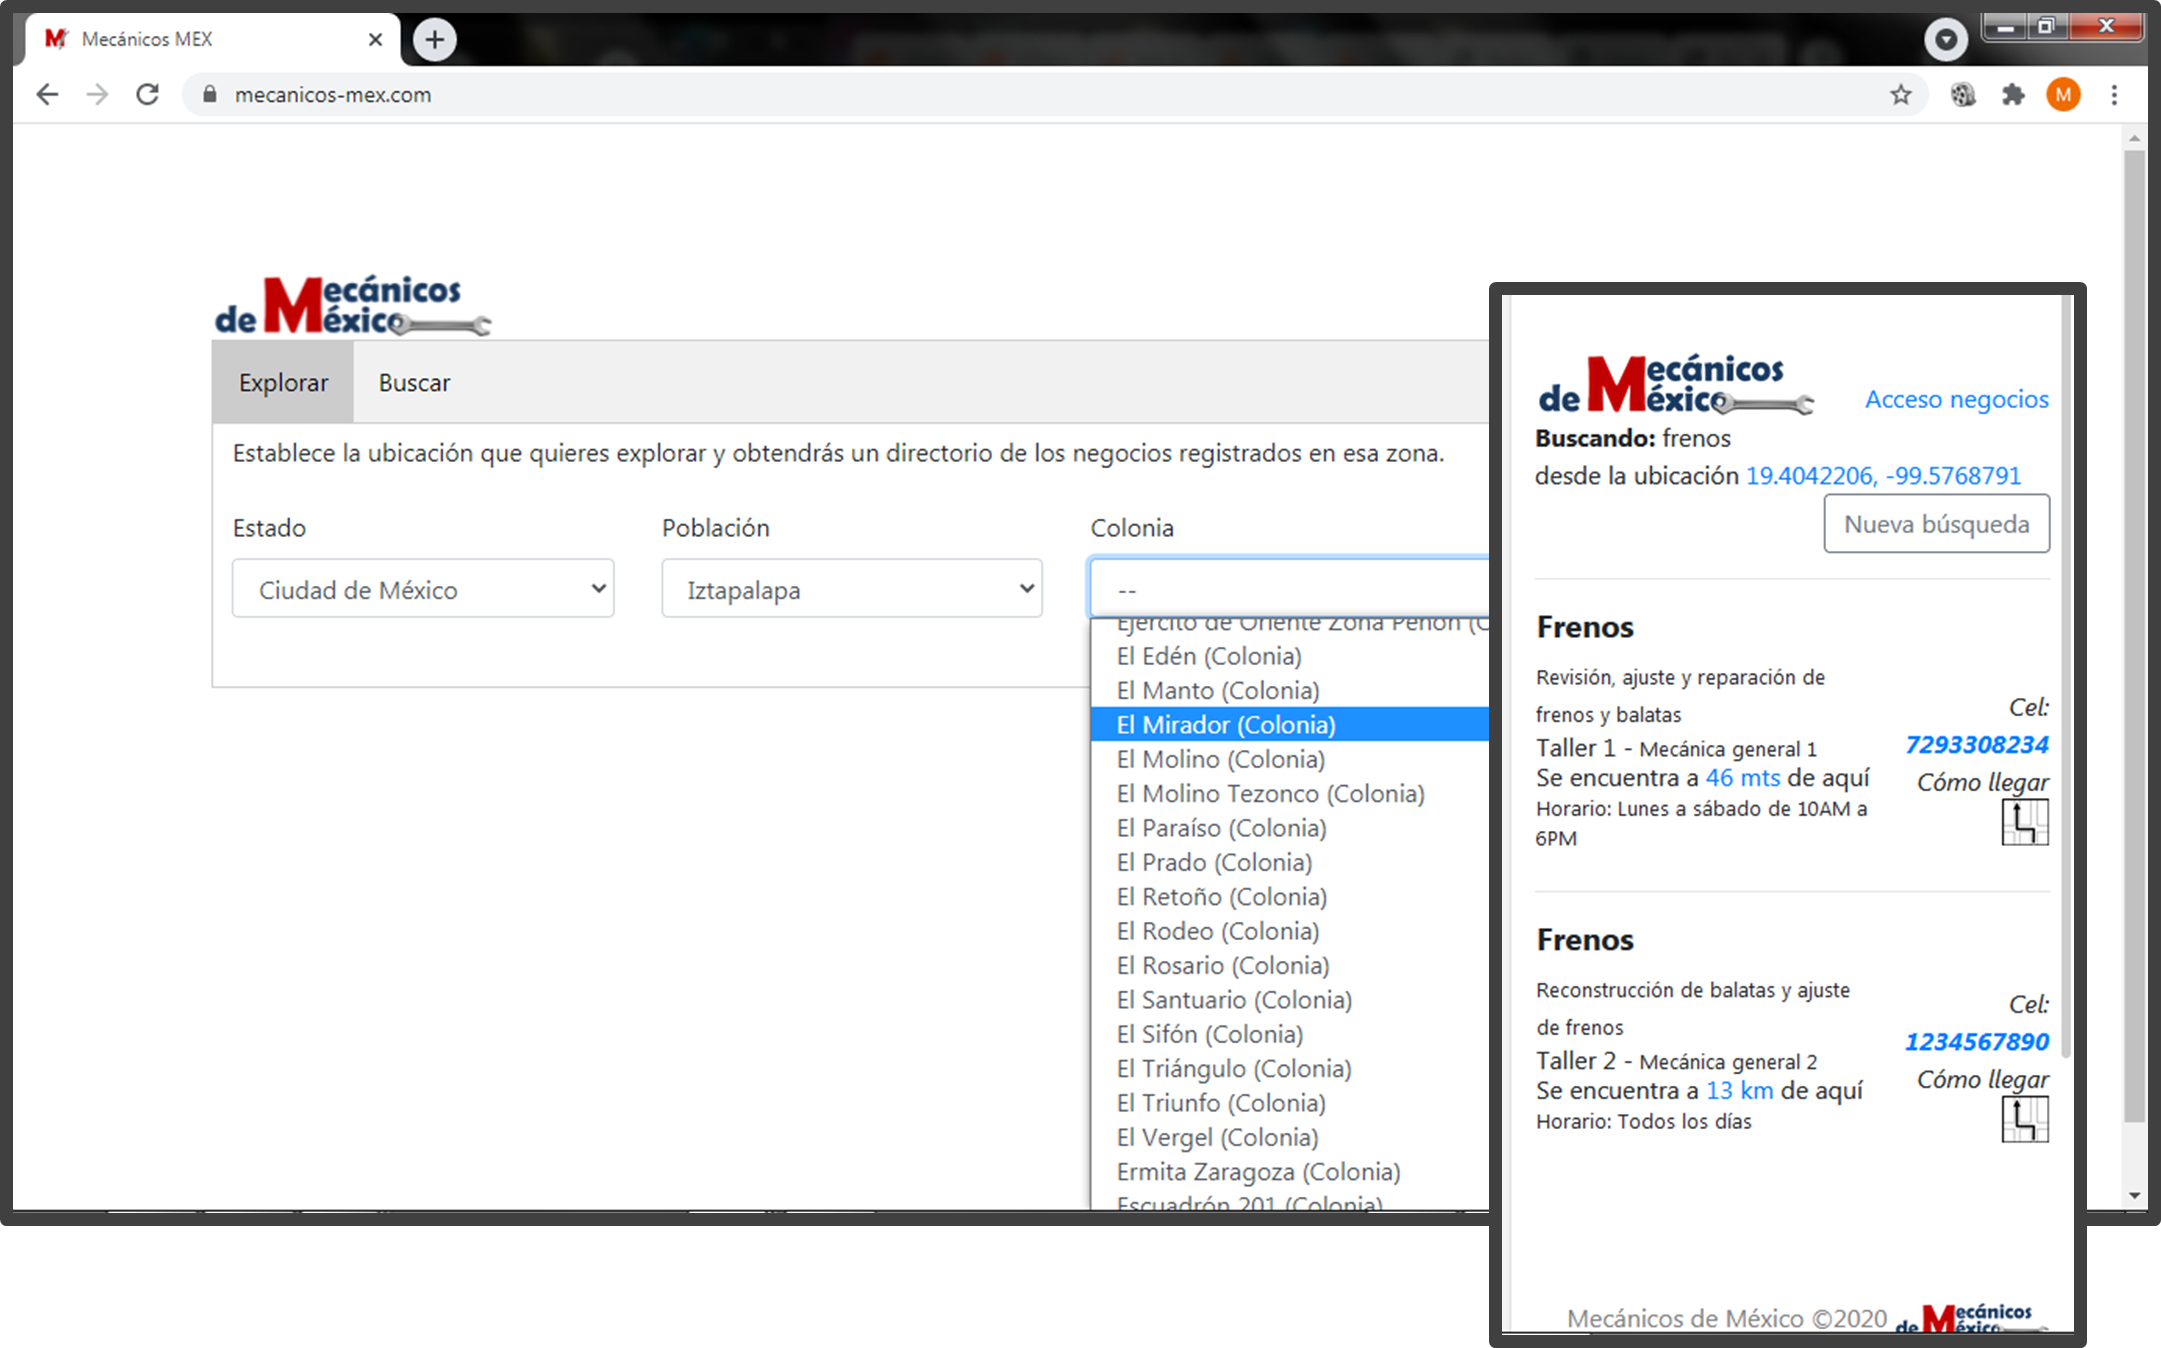
Task: Open the location coordinates 19.4042206 link
Action: (1883, 476)
